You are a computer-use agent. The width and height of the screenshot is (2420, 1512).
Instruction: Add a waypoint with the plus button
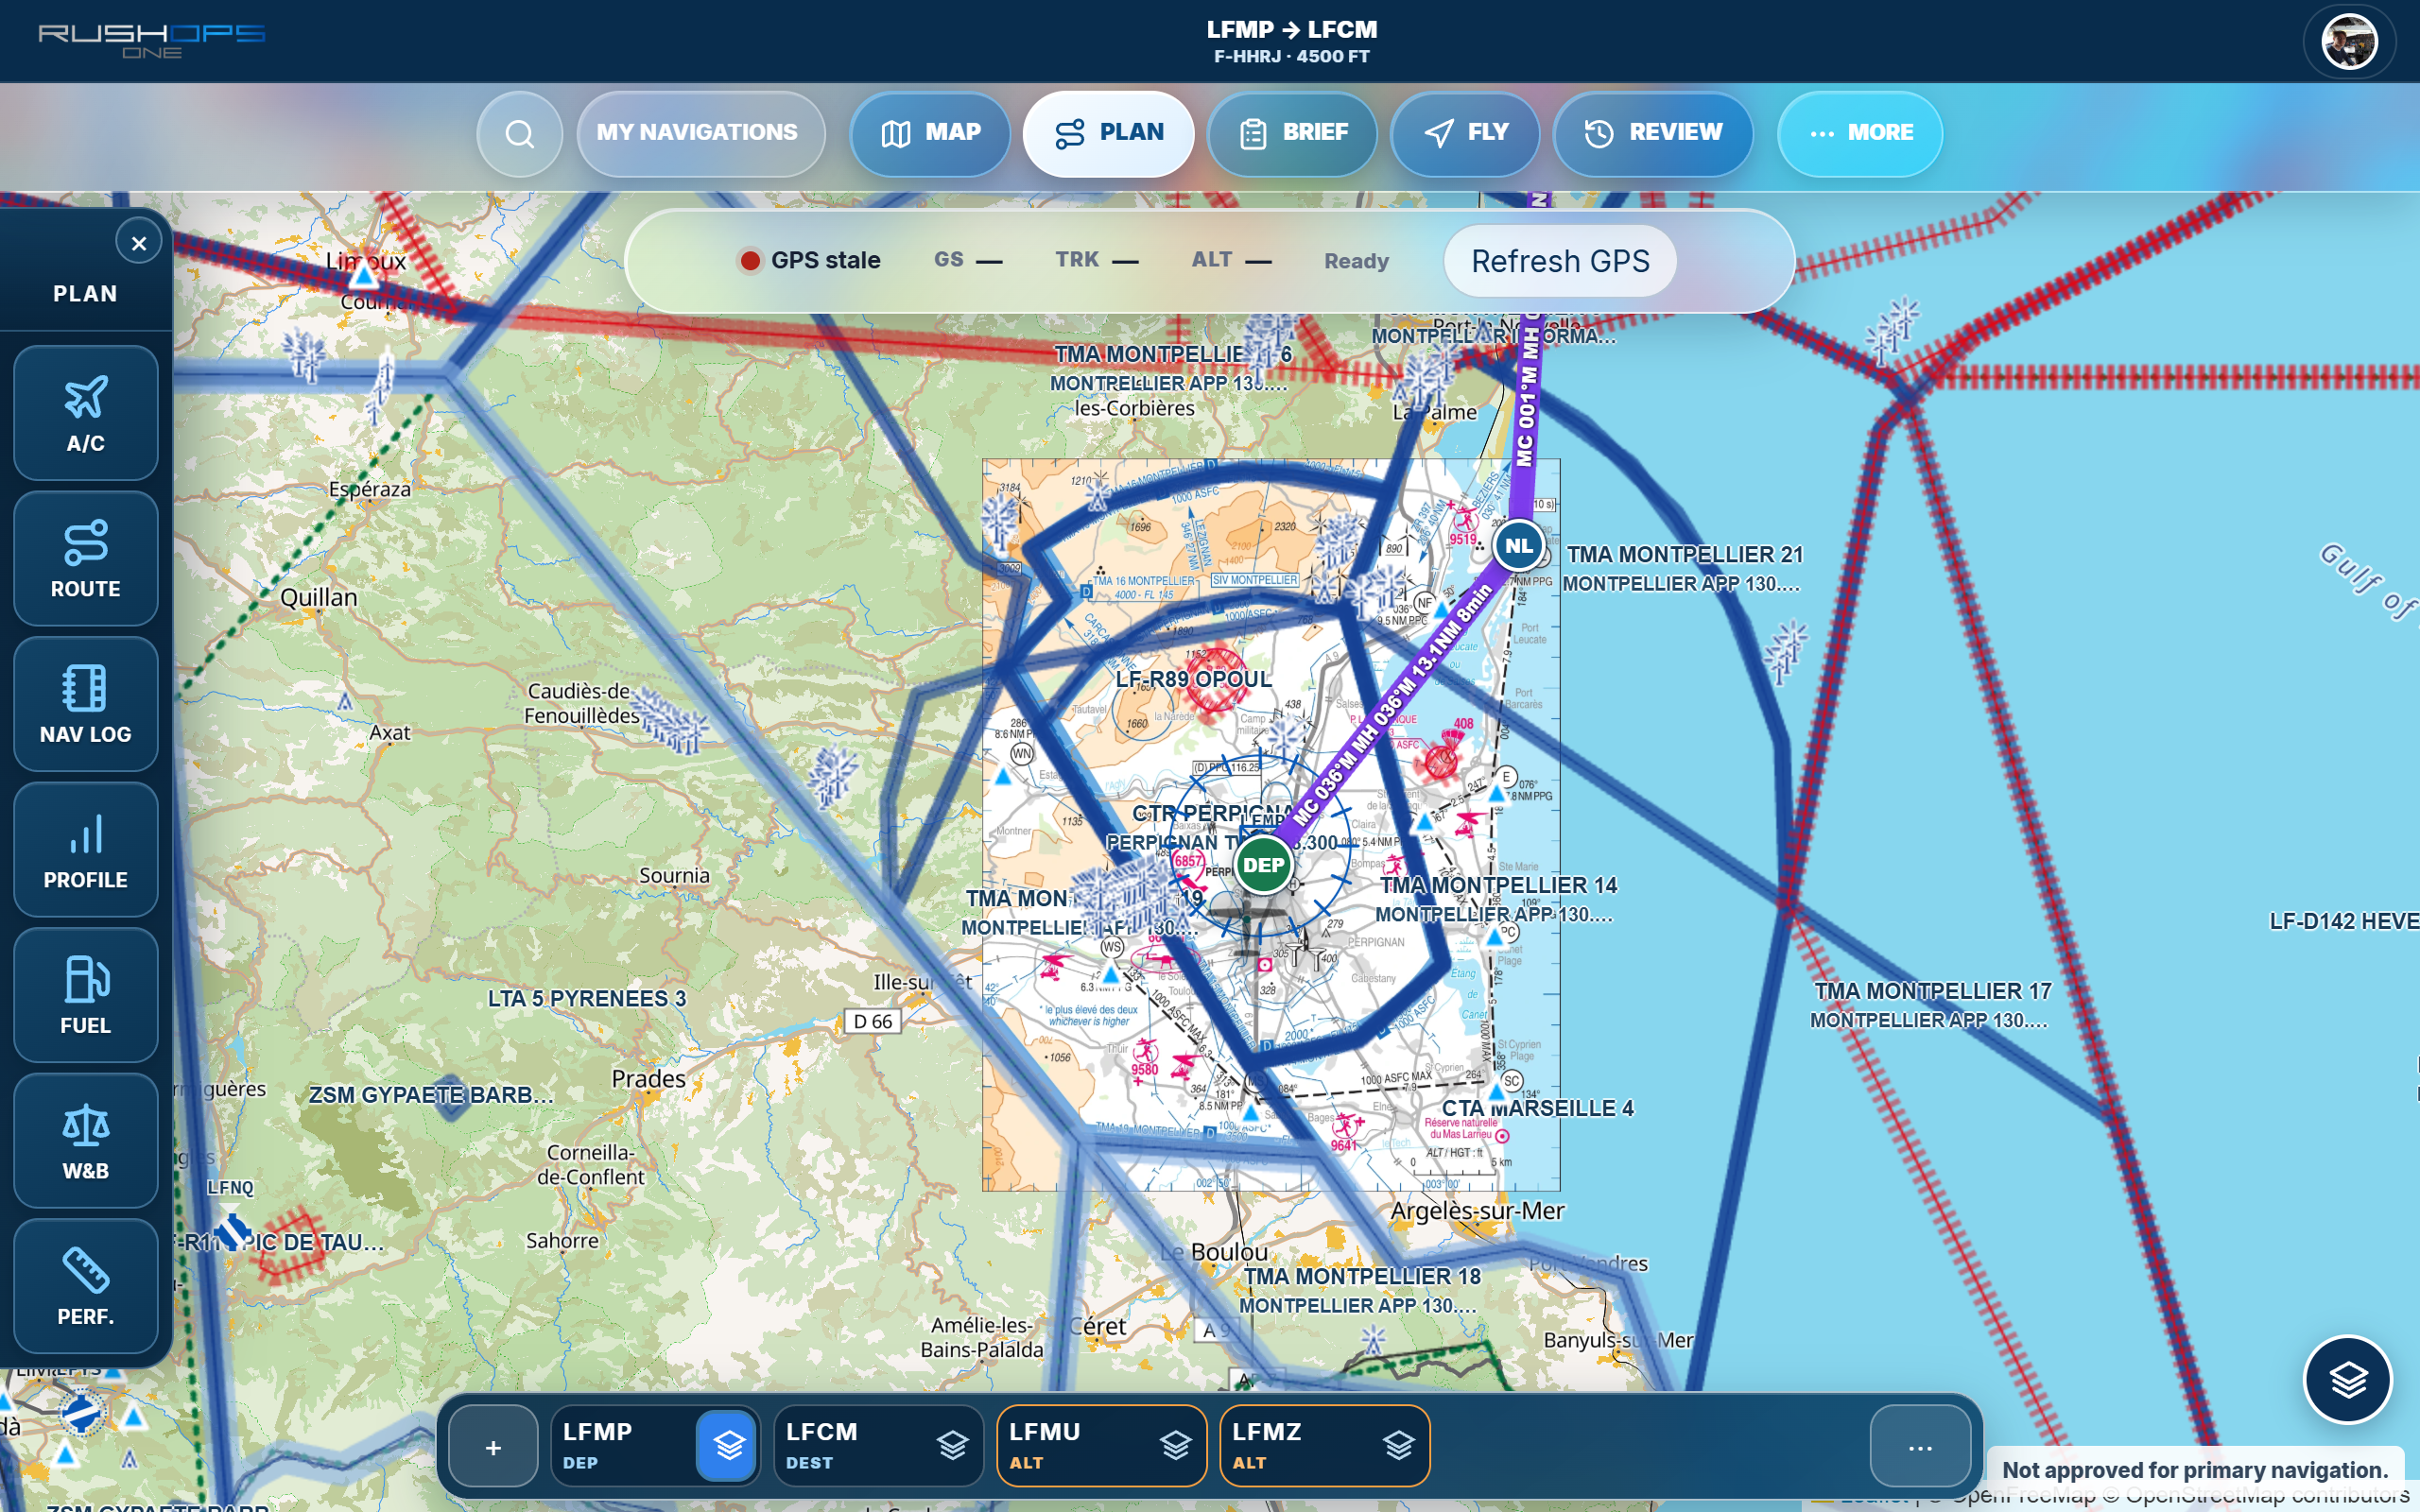493,1447
